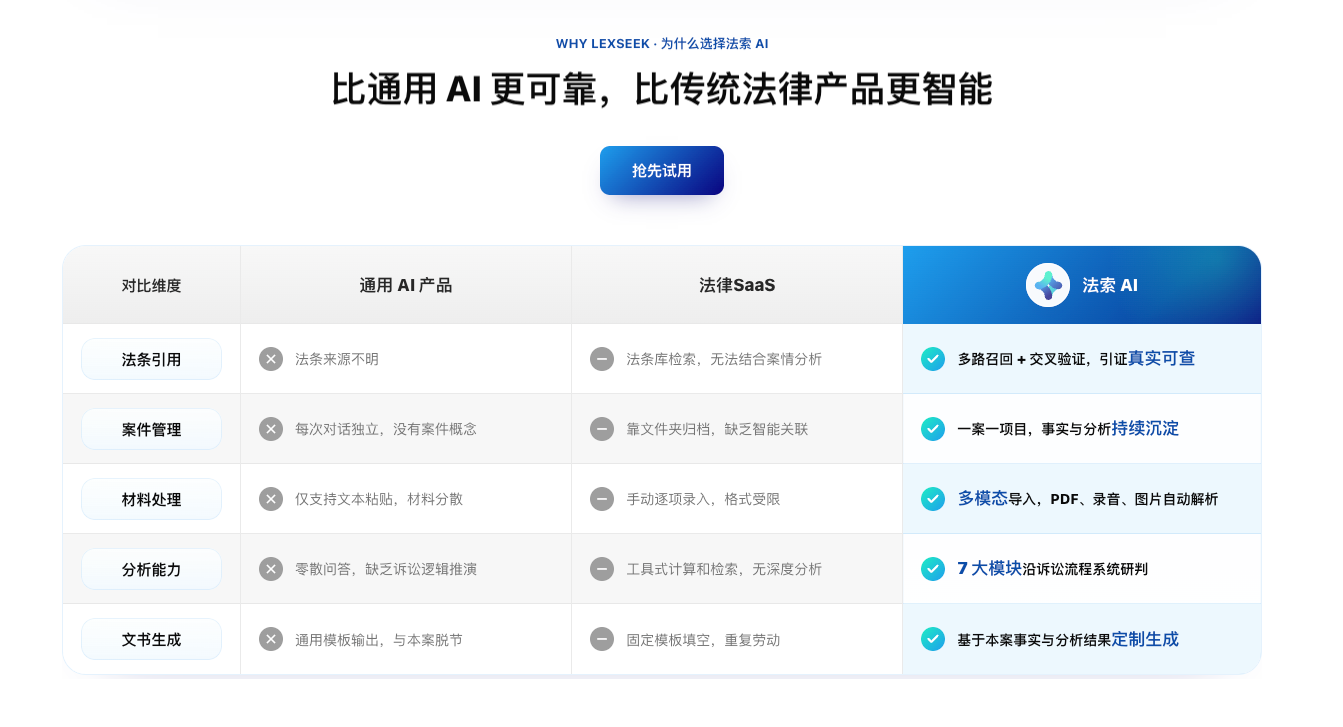The width and height of the screenshot is (1343, 727).
Task: Click the X icon beside 仅支持文本粘贴
Action: (x=271, y=499)
